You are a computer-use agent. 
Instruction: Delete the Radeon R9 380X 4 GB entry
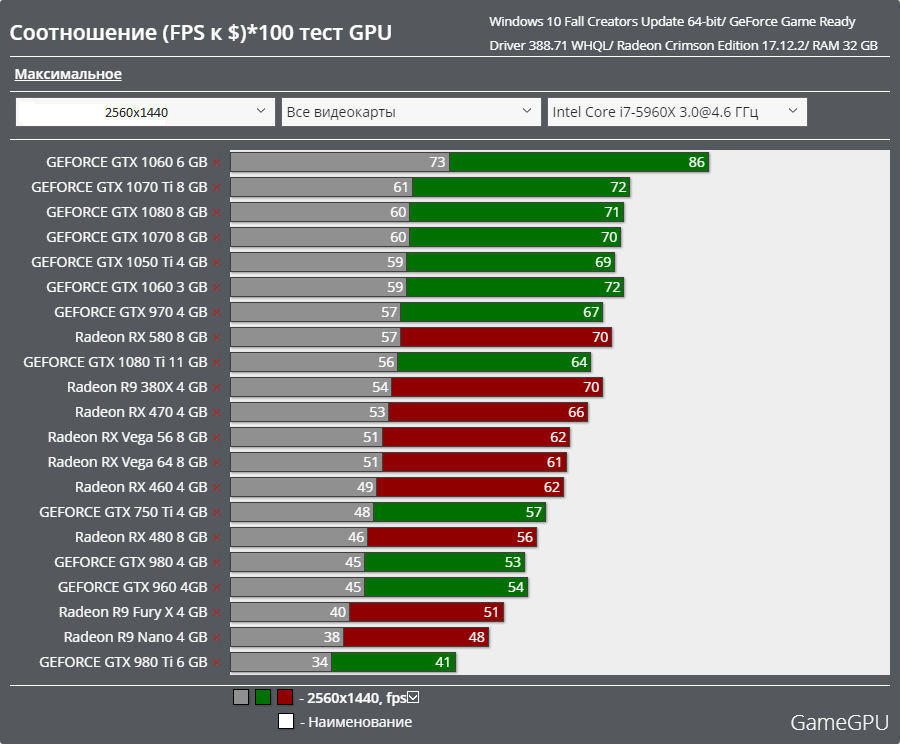216,388
